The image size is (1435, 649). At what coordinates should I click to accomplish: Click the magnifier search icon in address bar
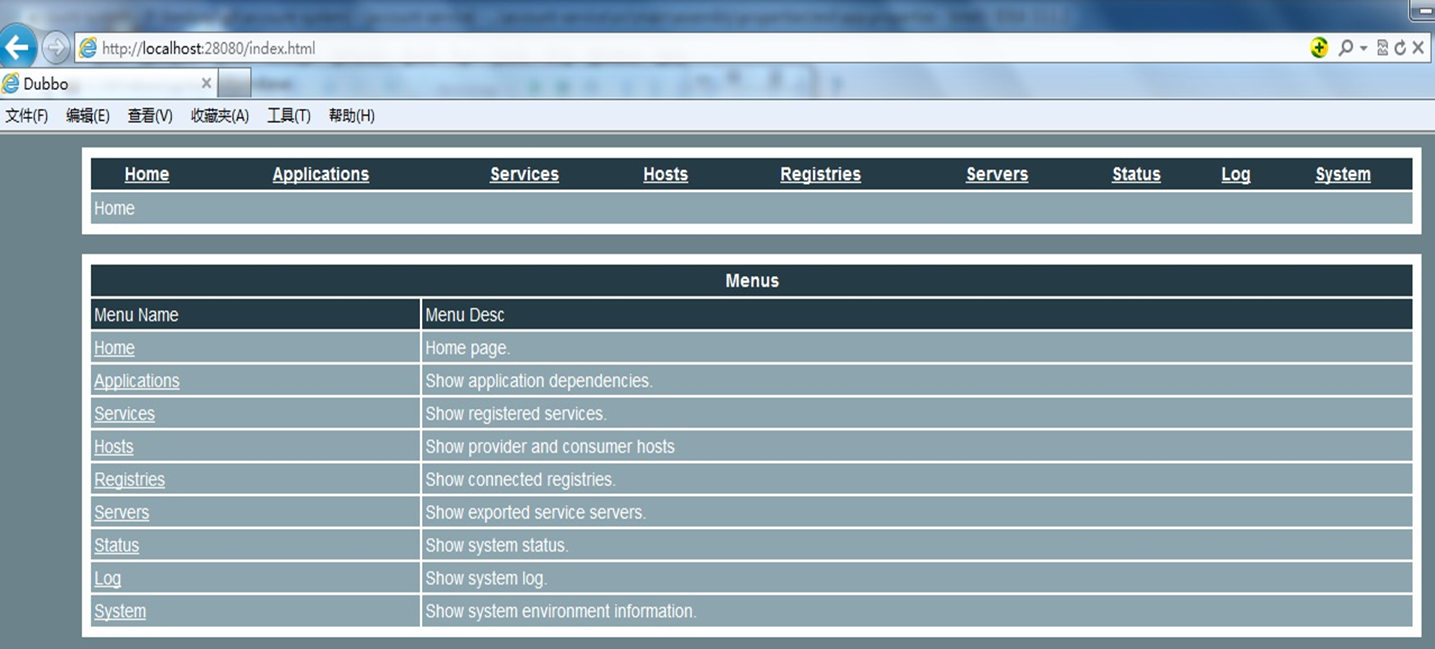[1345, 47]
